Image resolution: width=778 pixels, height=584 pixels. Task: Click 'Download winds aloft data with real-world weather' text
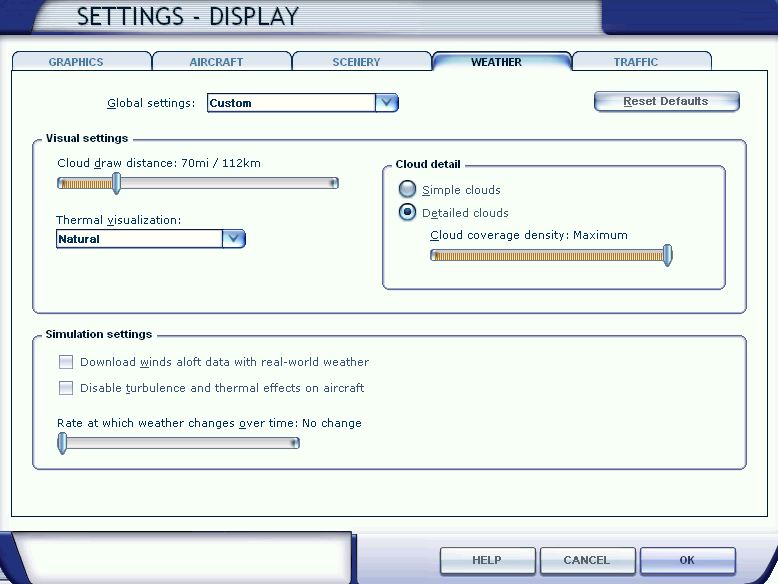point(225,362)
